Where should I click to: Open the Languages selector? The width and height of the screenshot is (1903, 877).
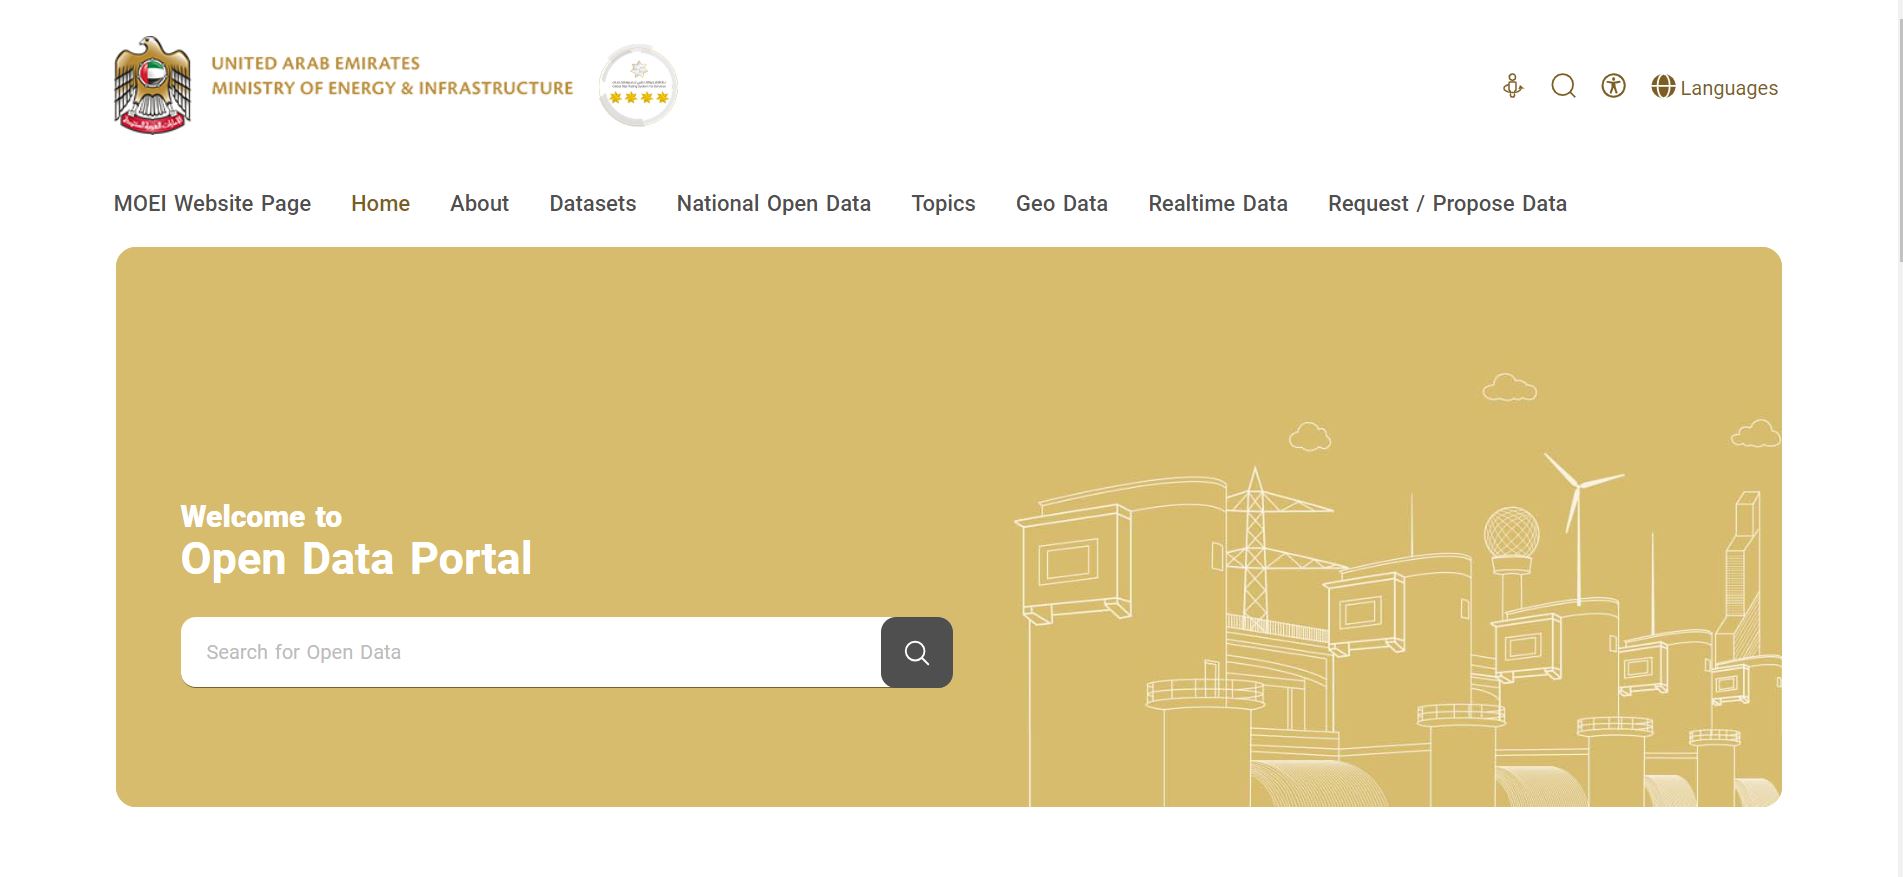point(1715,87)
